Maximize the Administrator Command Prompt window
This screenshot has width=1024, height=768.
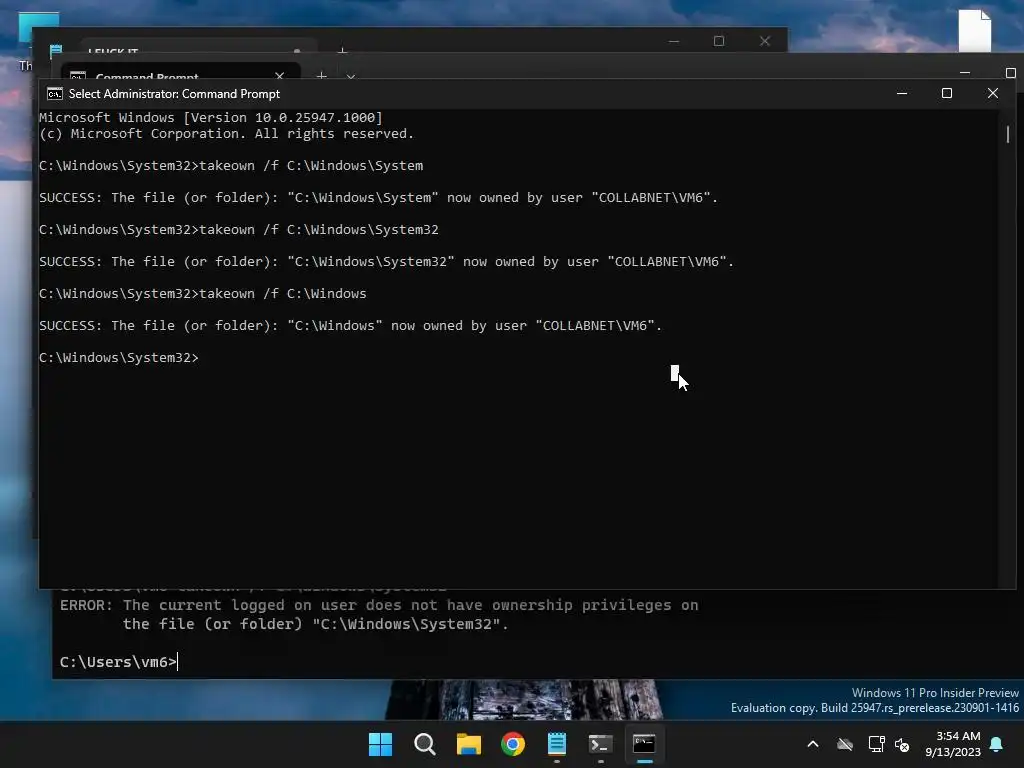[x=947, y=93]
